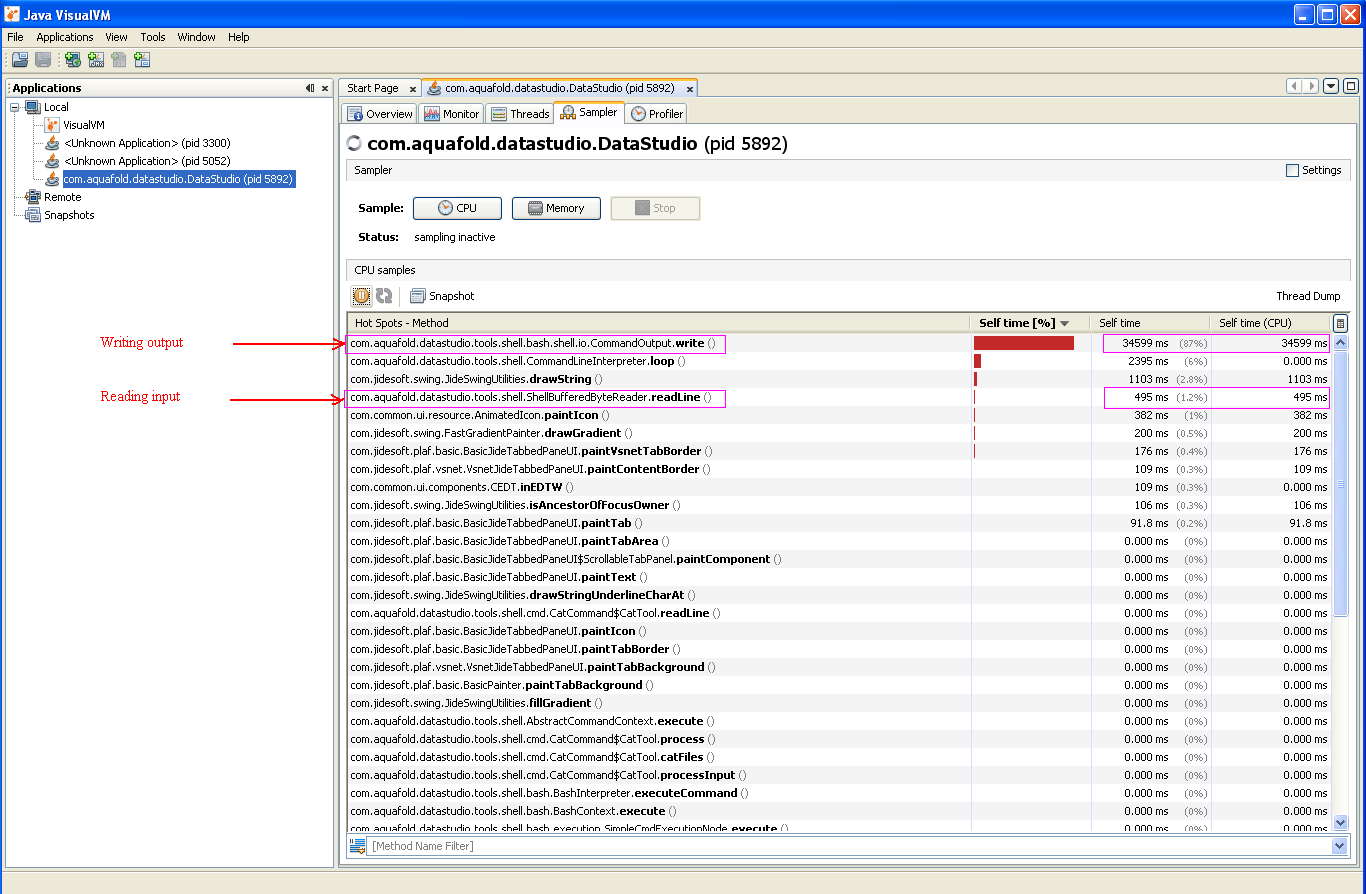1366x894 pixels.
Task: Select the CommandOutput.write method row
Action: [839, 343]
